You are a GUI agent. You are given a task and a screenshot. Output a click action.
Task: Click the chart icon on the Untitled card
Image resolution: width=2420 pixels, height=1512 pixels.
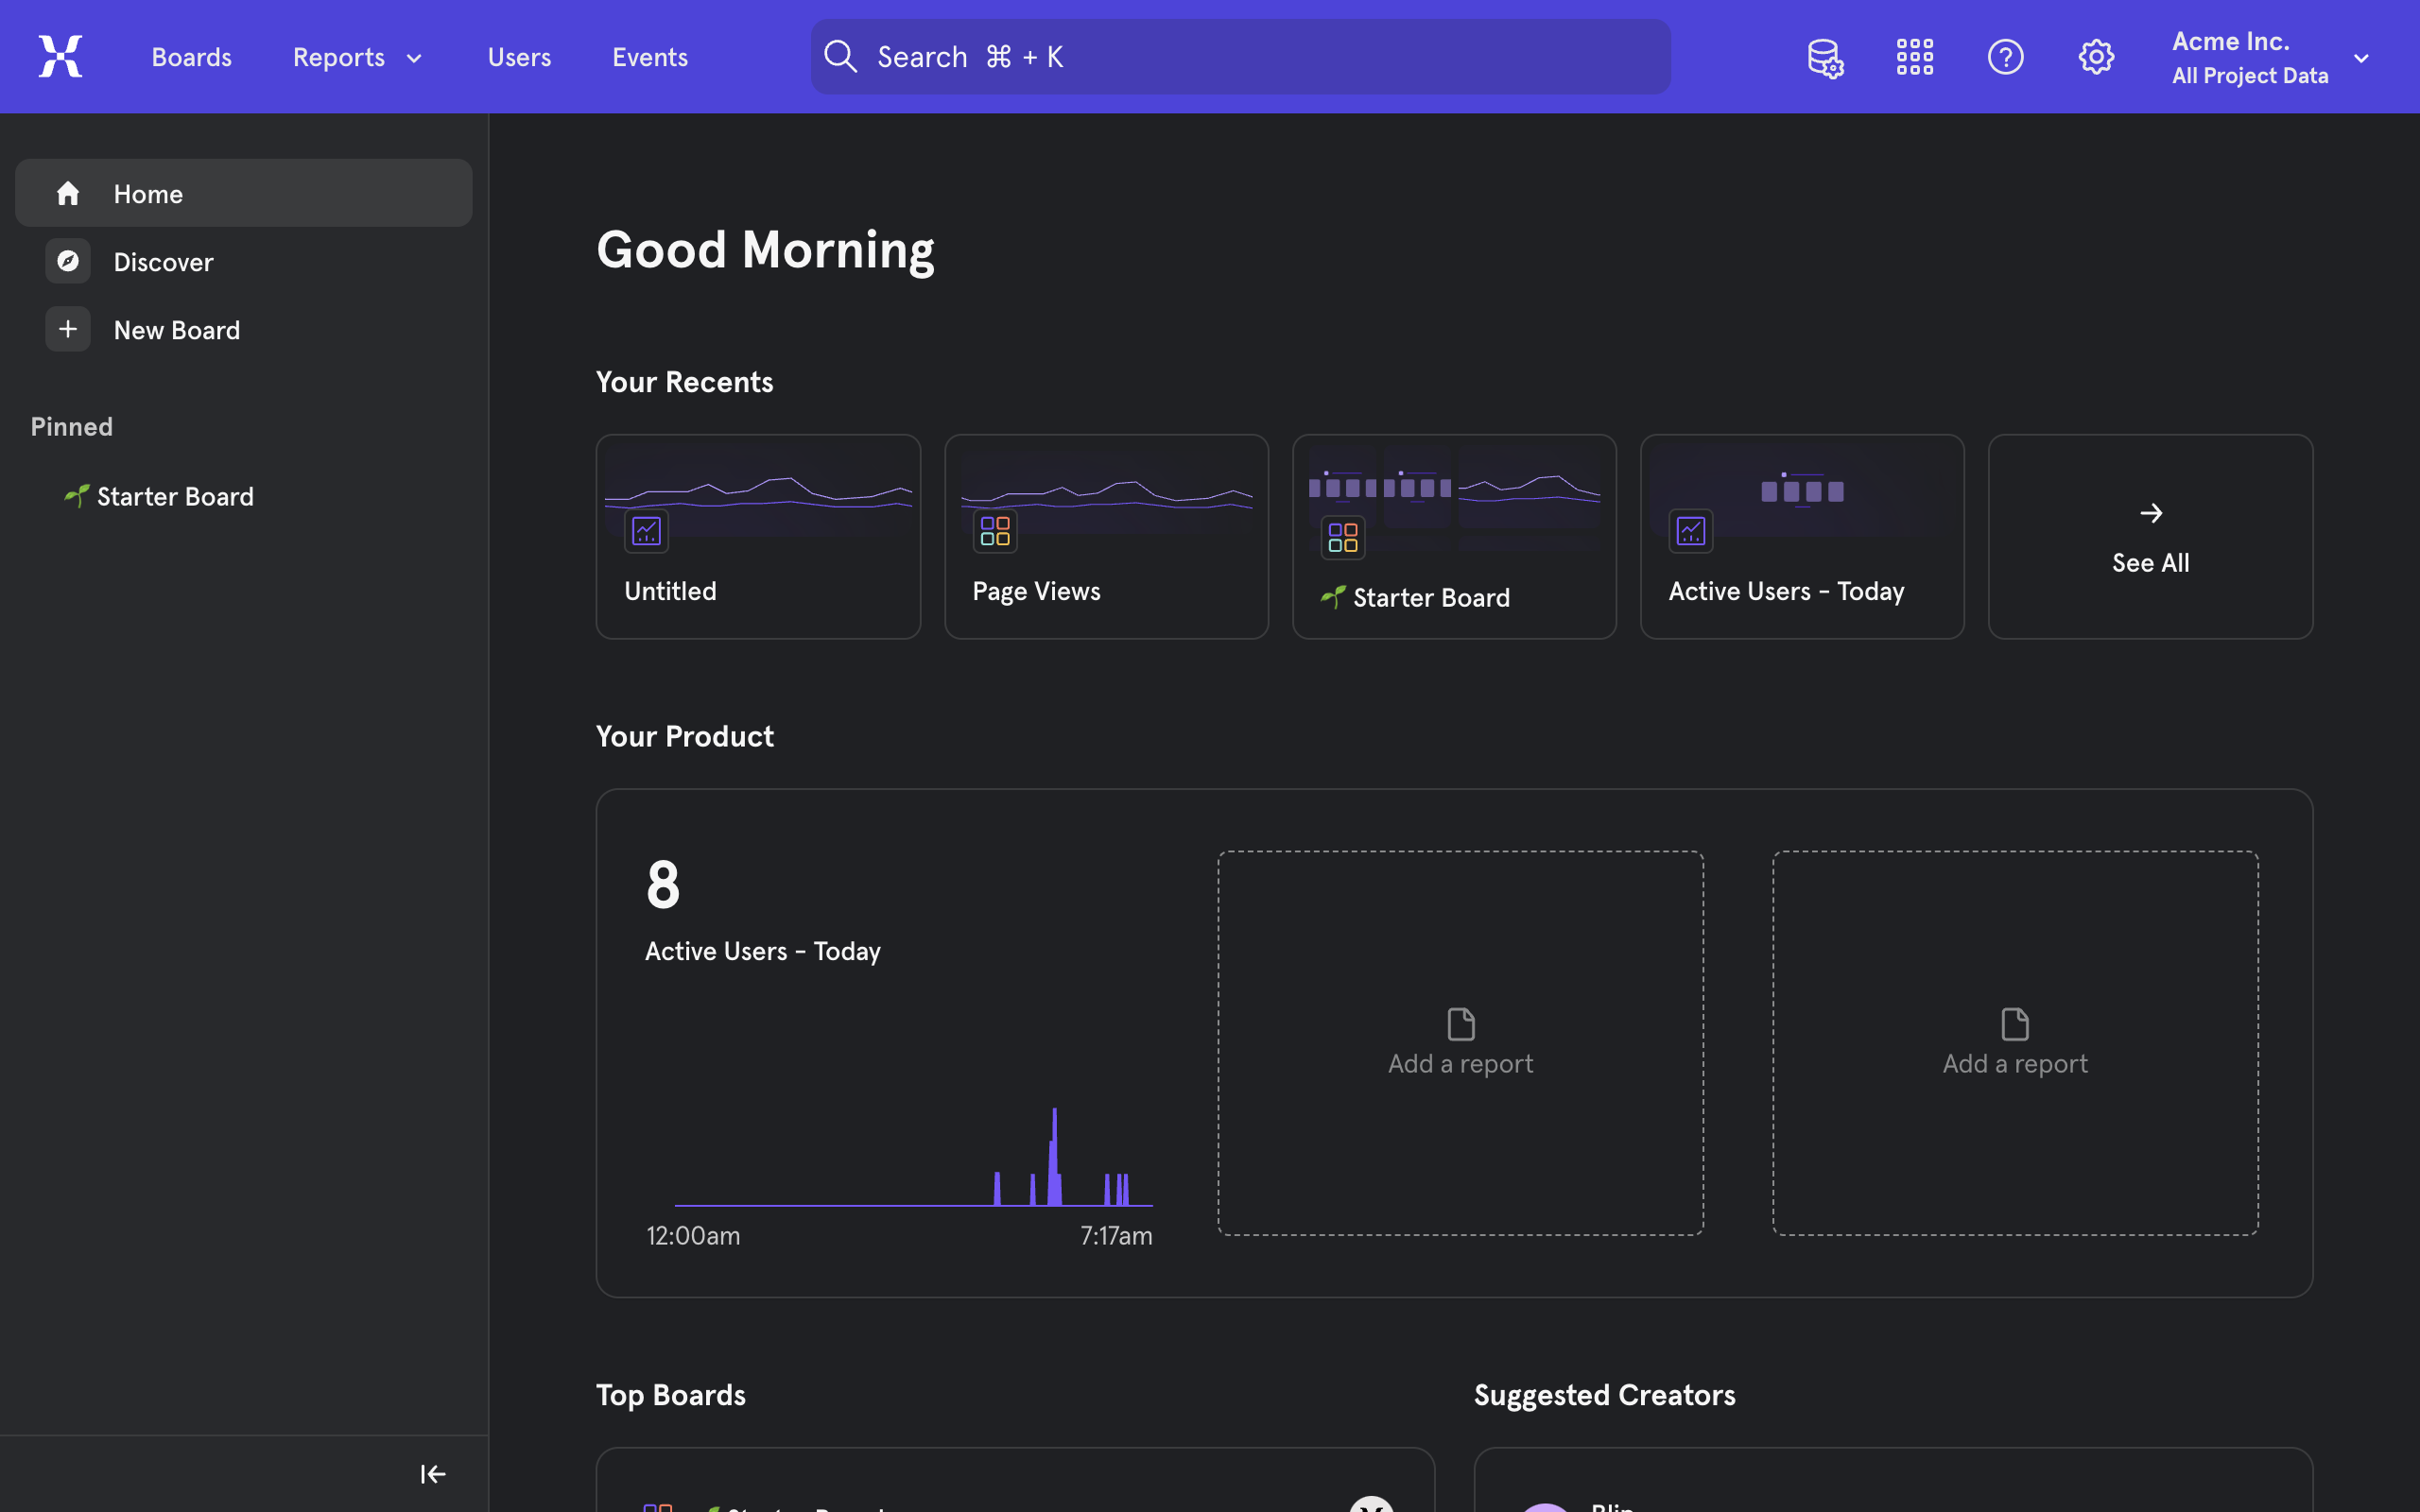[x=646, y=531]
